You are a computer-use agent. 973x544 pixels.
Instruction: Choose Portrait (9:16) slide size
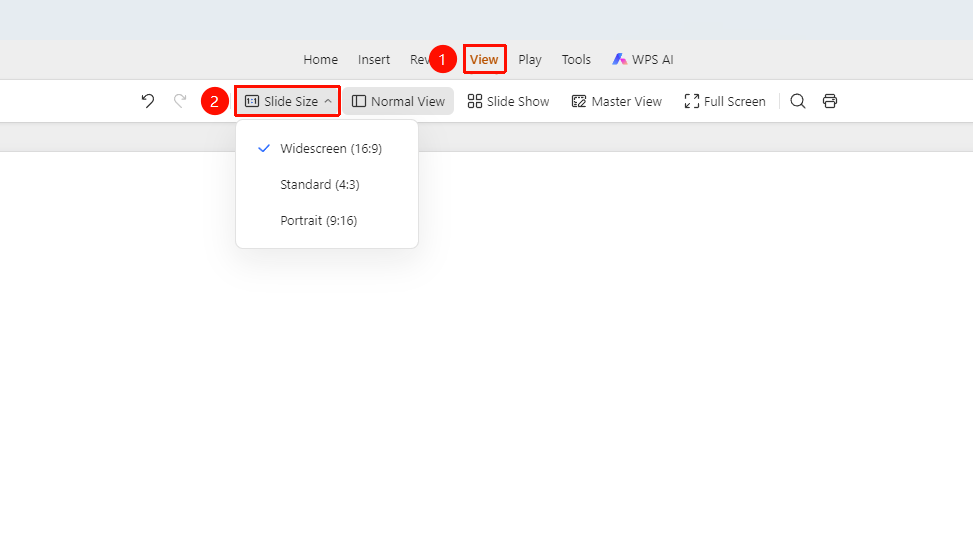pos(327,221)
